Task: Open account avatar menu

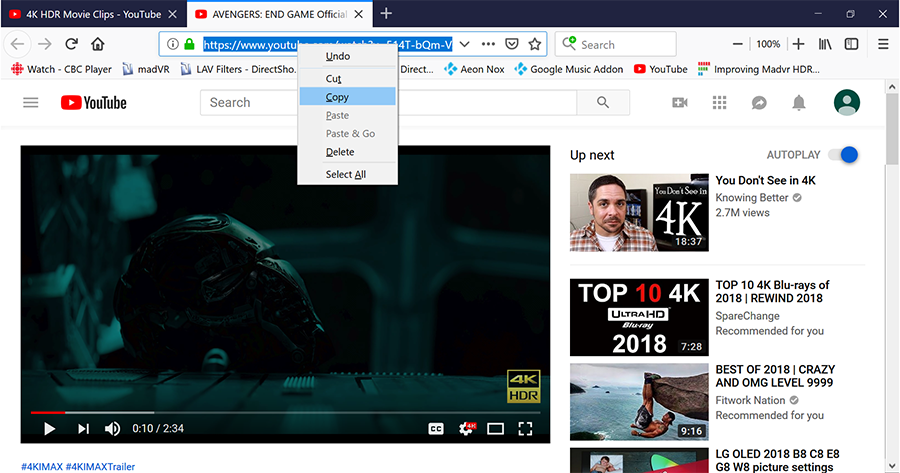Action: [847, 103]
